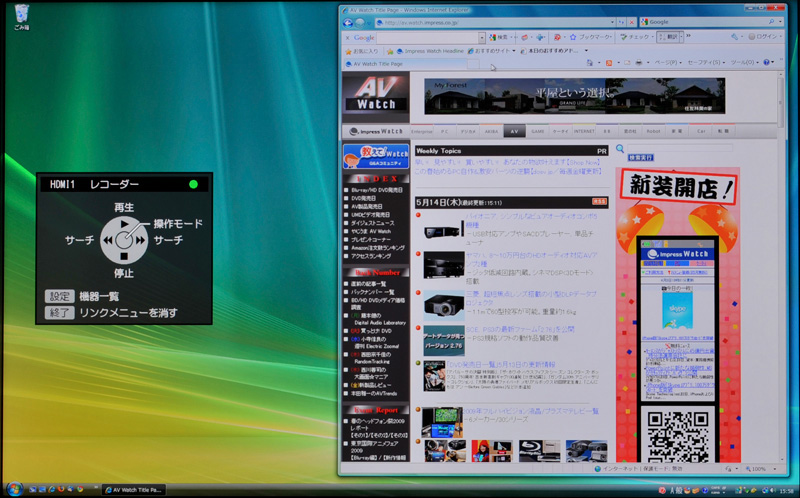Click the 新装開店 side advertisement banner
Viewport: 800px width, 498px height.
point(678,315)
